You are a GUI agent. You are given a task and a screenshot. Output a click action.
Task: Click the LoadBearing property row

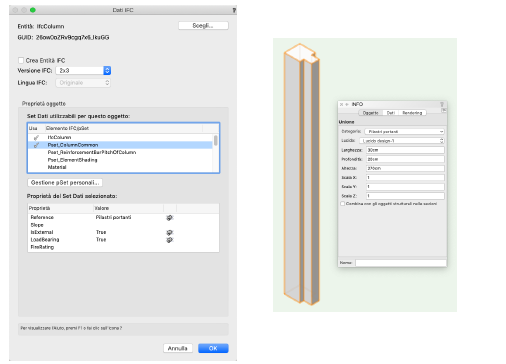click(x=123, y=240)
